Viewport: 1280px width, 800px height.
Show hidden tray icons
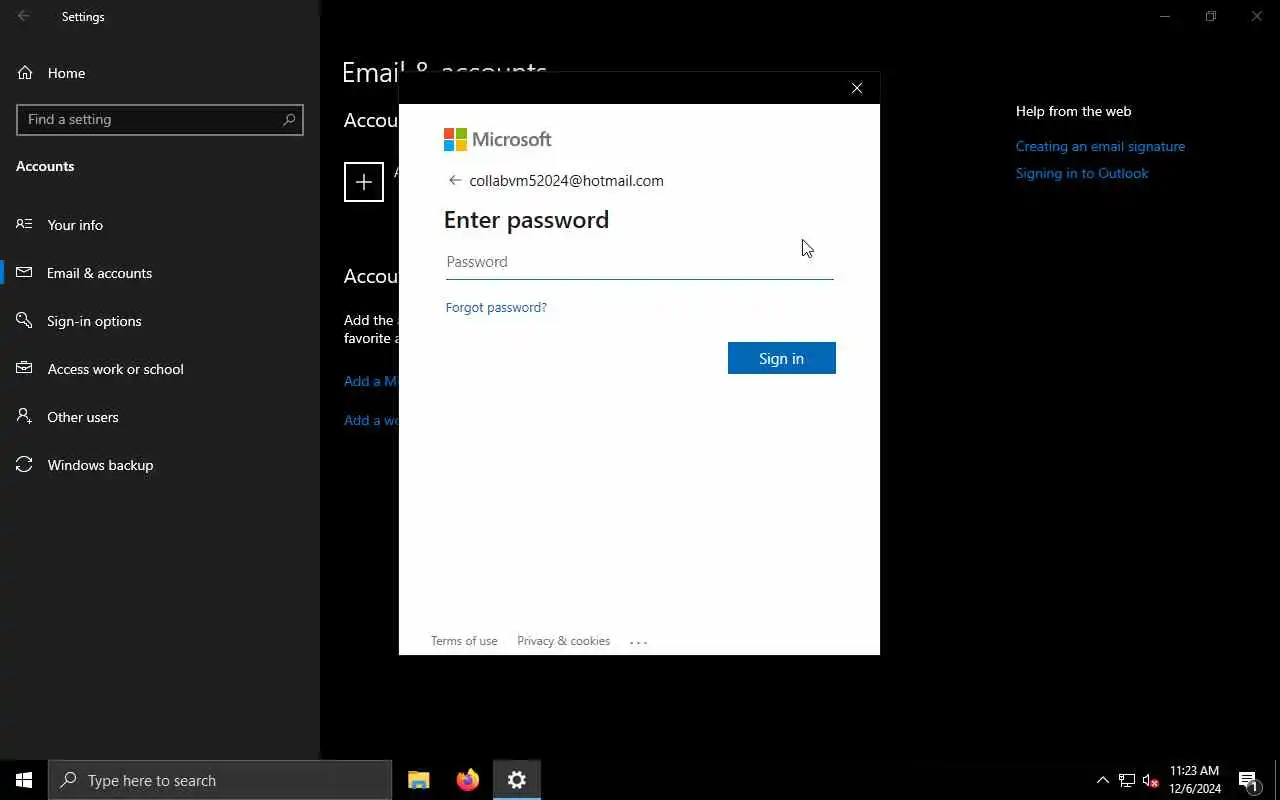(x=1103, y=780)
